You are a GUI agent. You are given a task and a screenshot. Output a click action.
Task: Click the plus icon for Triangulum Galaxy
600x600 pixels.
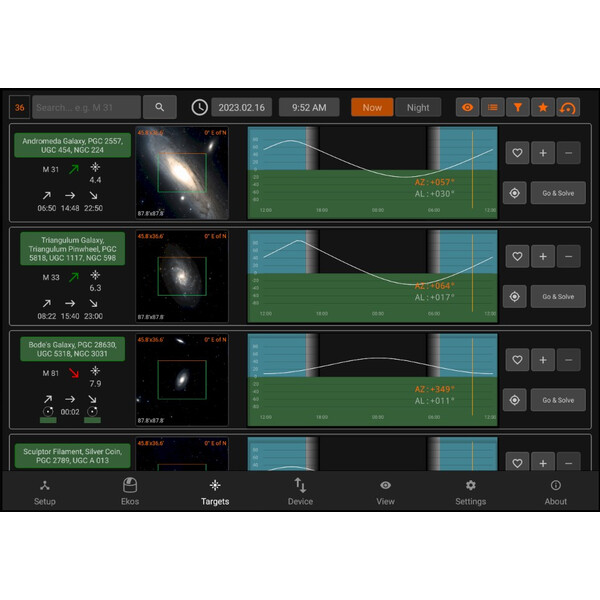[x=543, y=256]
